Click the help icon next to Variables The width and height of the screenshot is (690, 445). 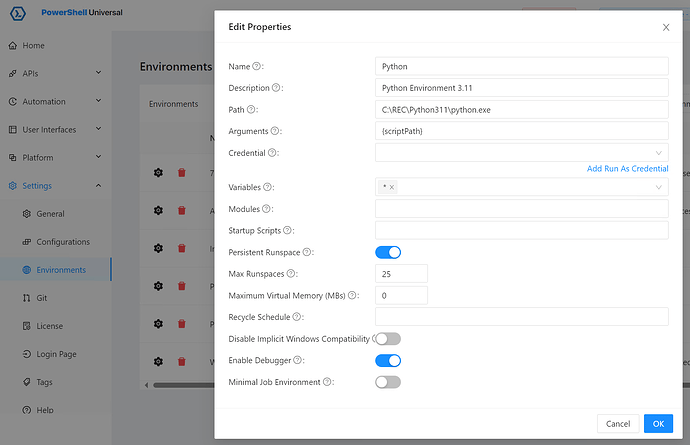[267, 187]
